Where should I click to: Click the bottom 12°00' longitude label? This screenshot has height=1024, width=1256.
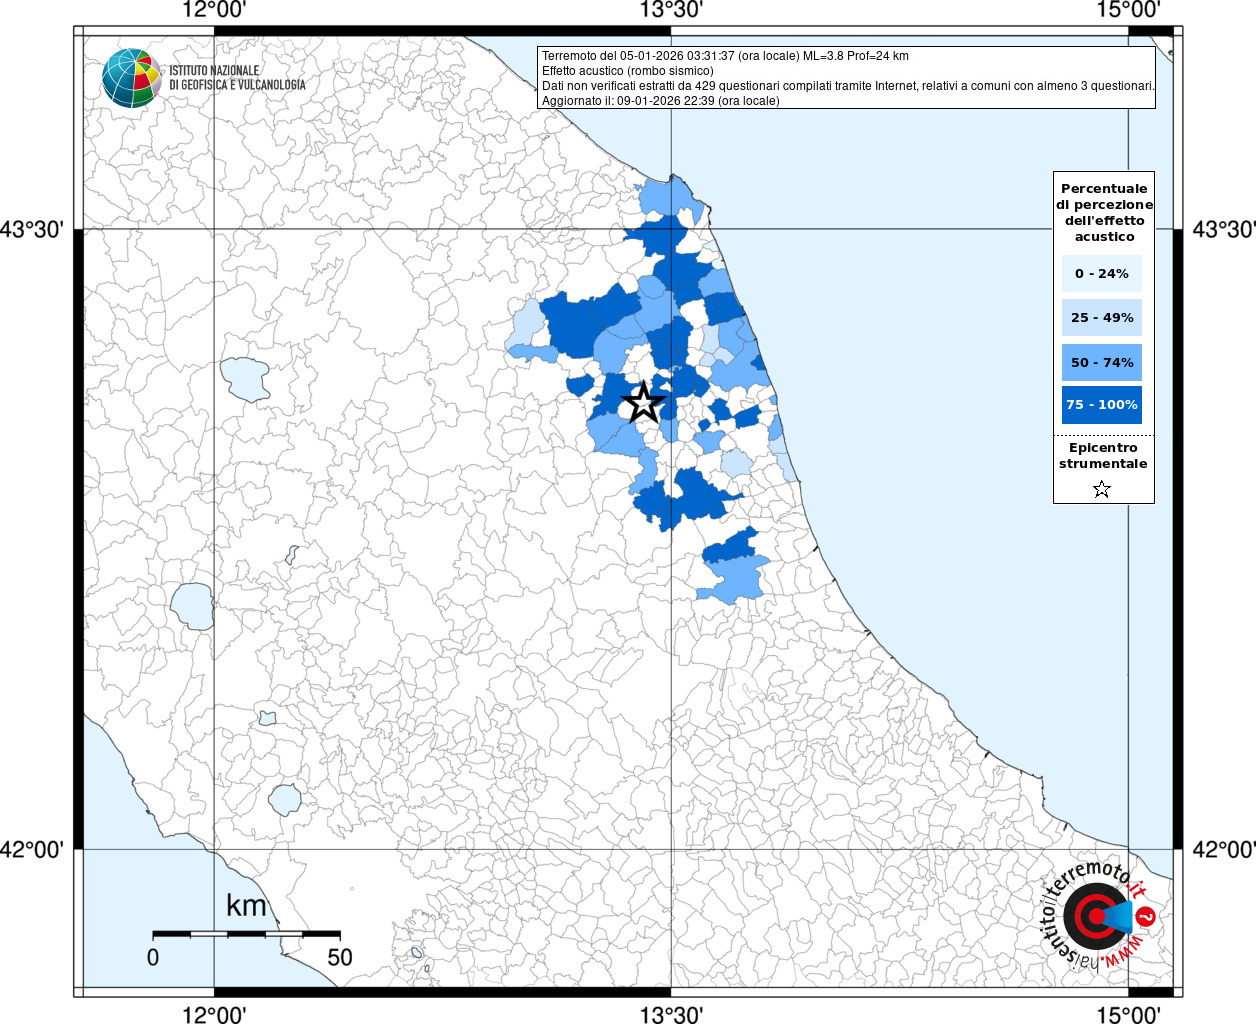tap(214, 1015)
